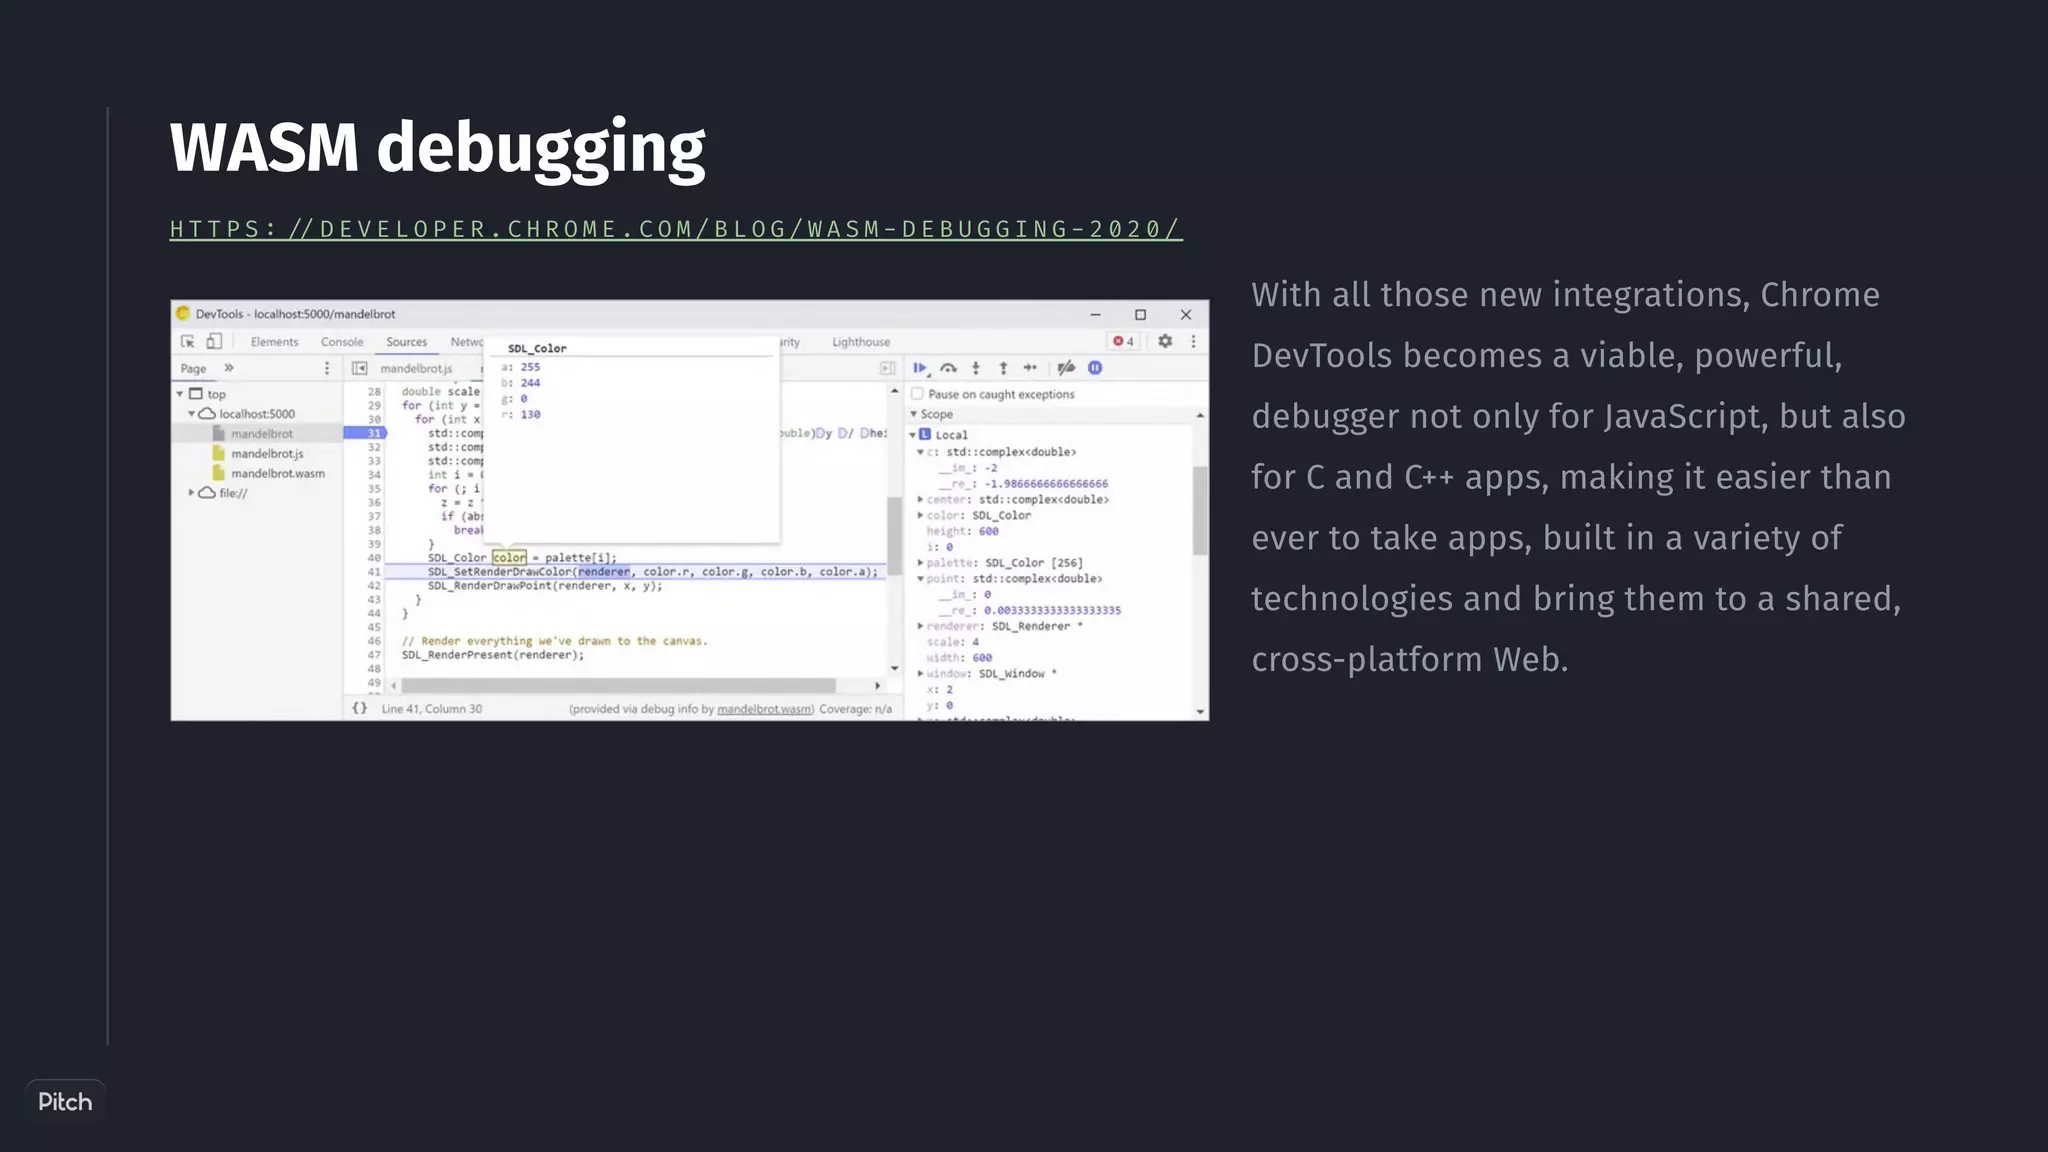
Task: Step over next function call
Action: point(948,368)
